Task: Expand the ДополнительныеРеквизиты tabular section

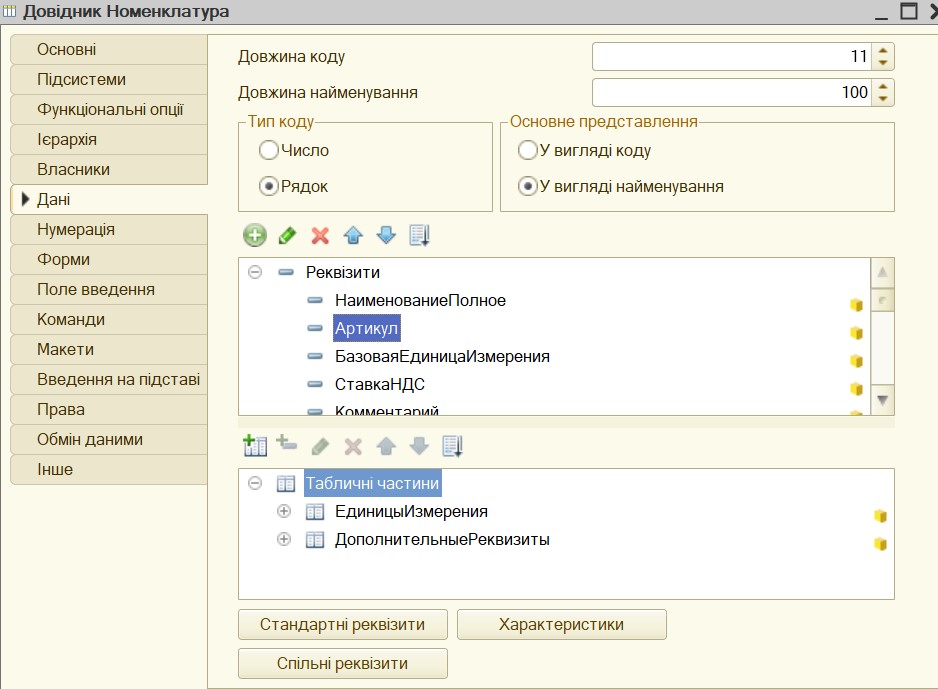Action: tap(284, 539)
